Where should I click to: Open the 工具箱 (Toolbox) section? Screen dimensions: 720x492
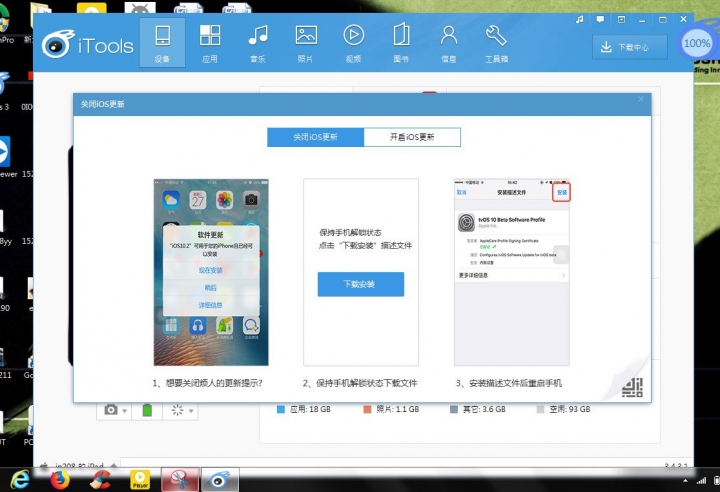tap(496, 43)
